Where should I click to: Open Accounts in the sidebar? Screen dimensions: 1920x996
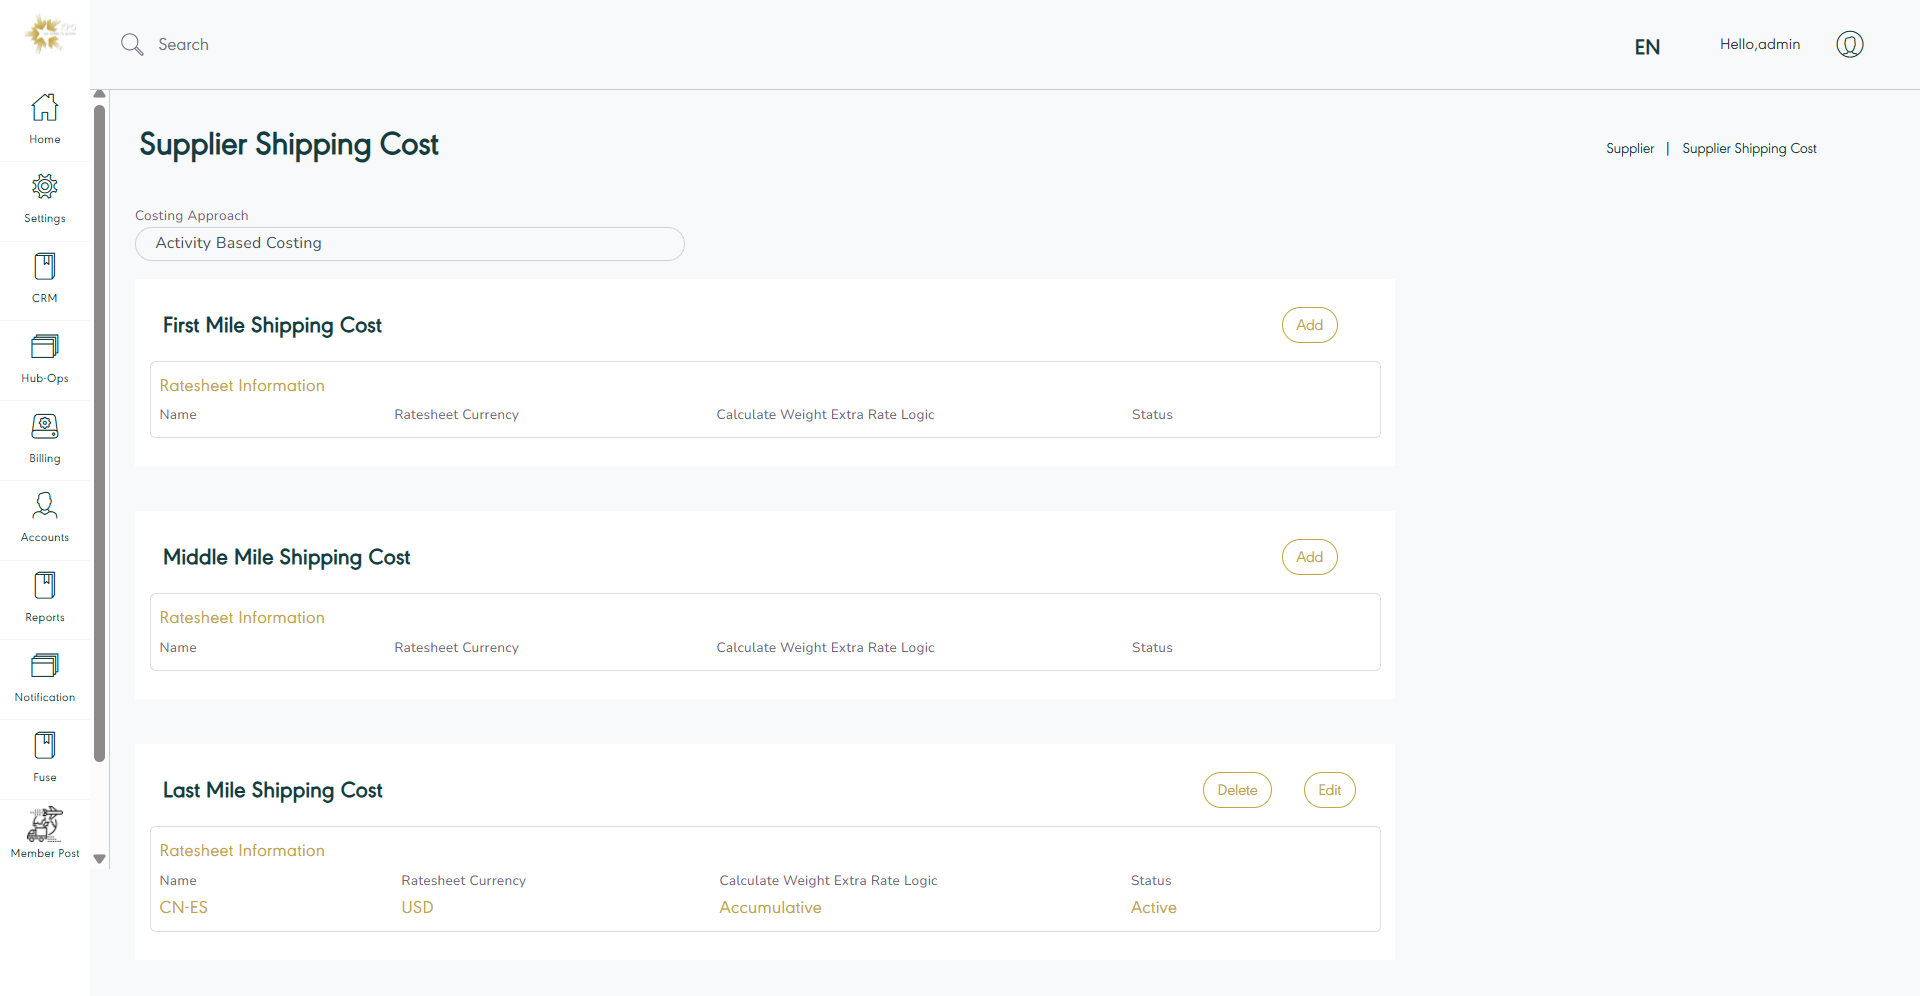pyautogui.click(x=45, y=506)
